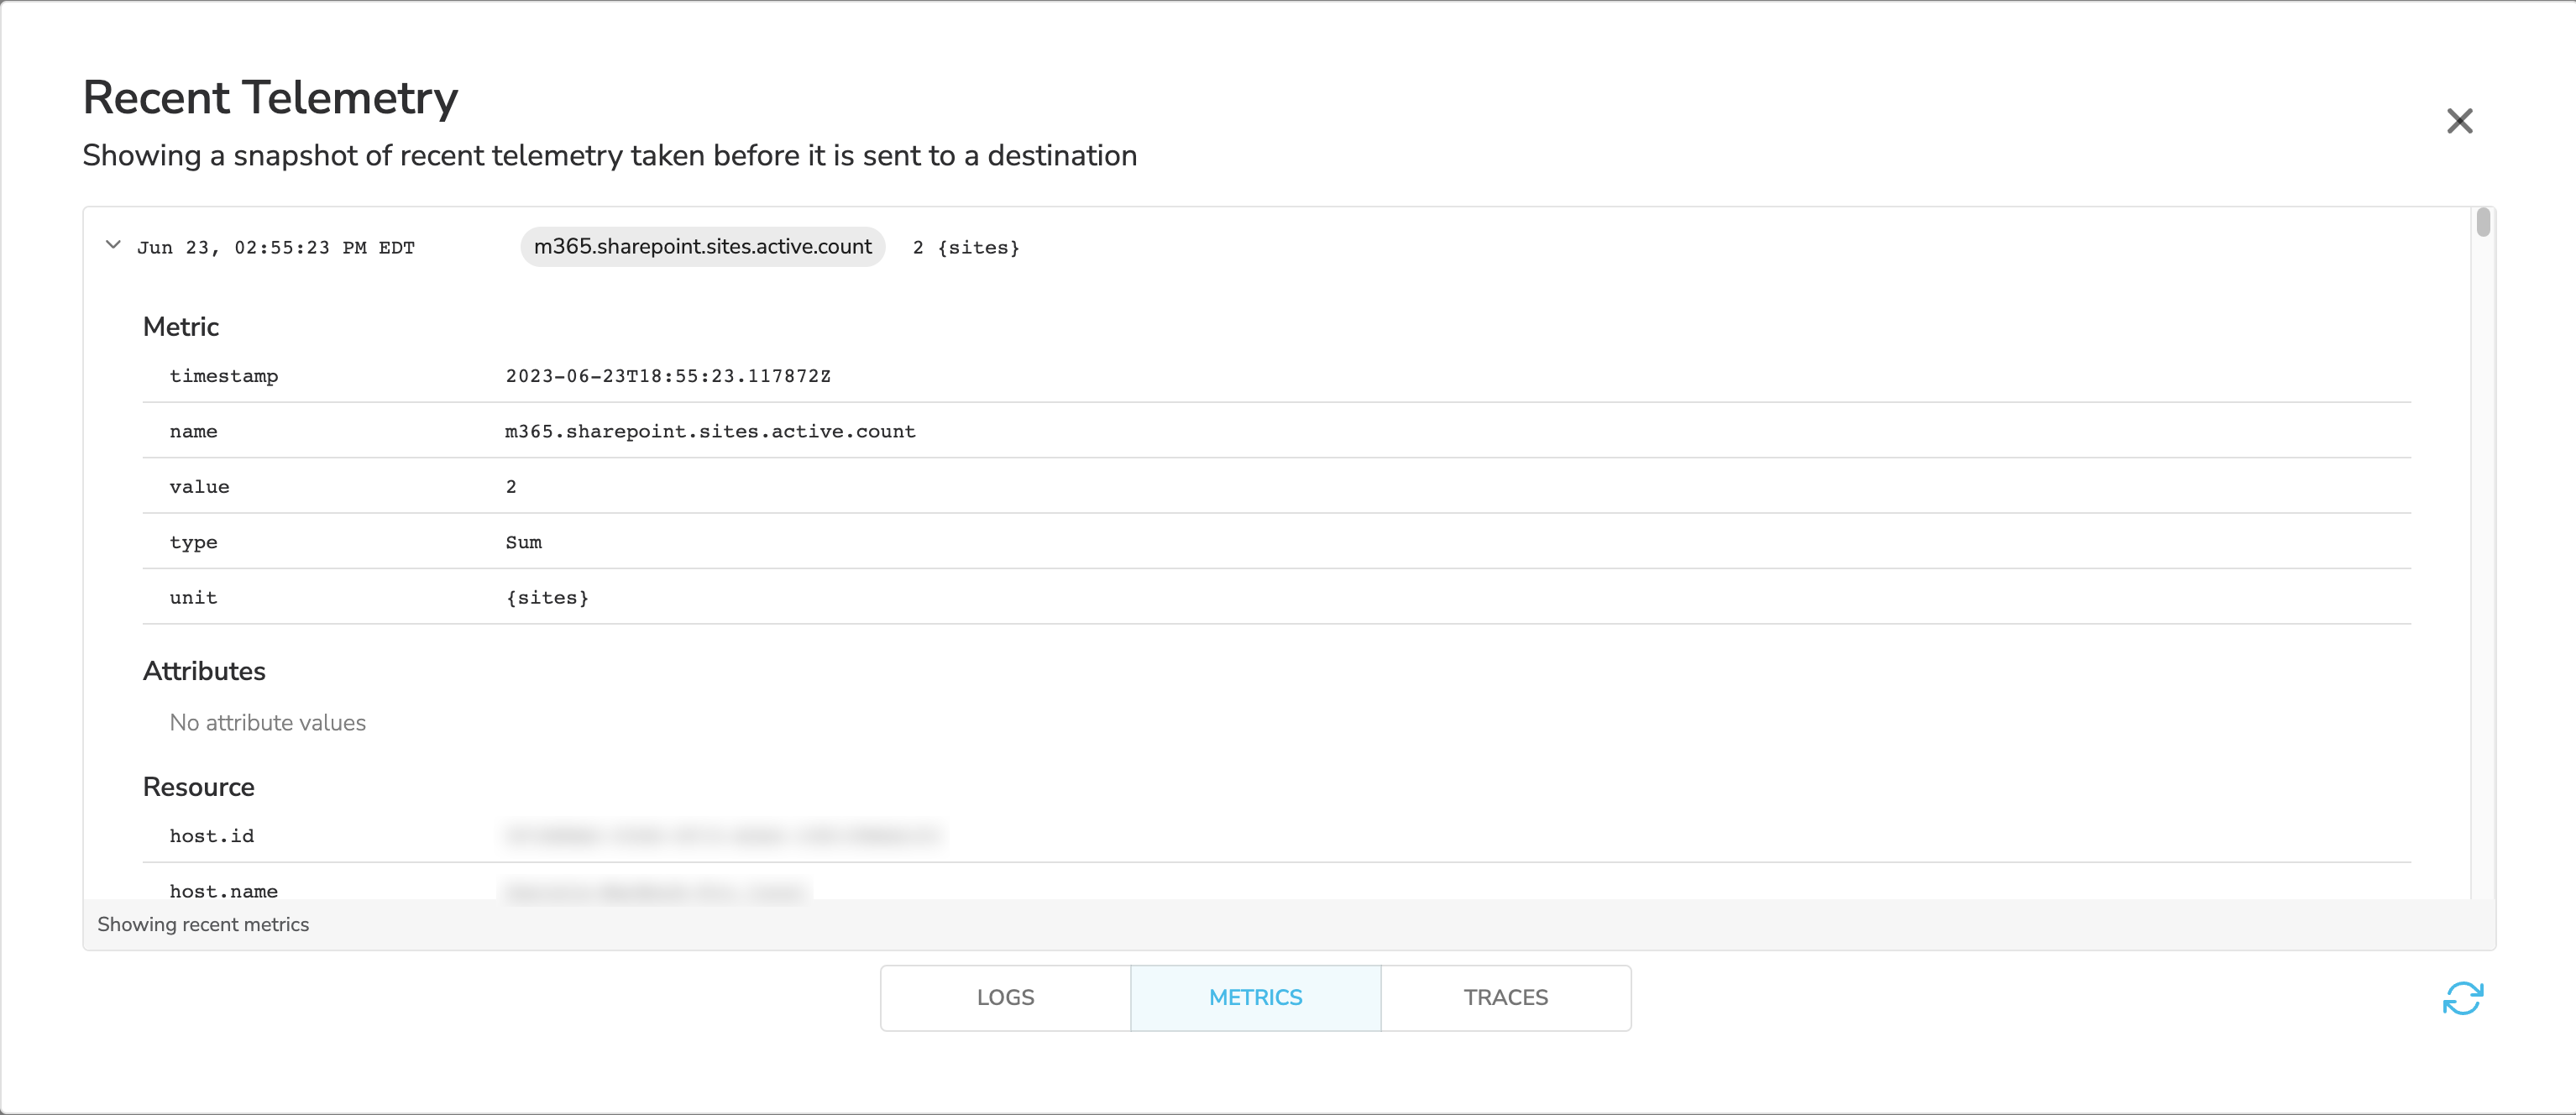
Task: Click the blurred host.id value
Action: point(722,836)
